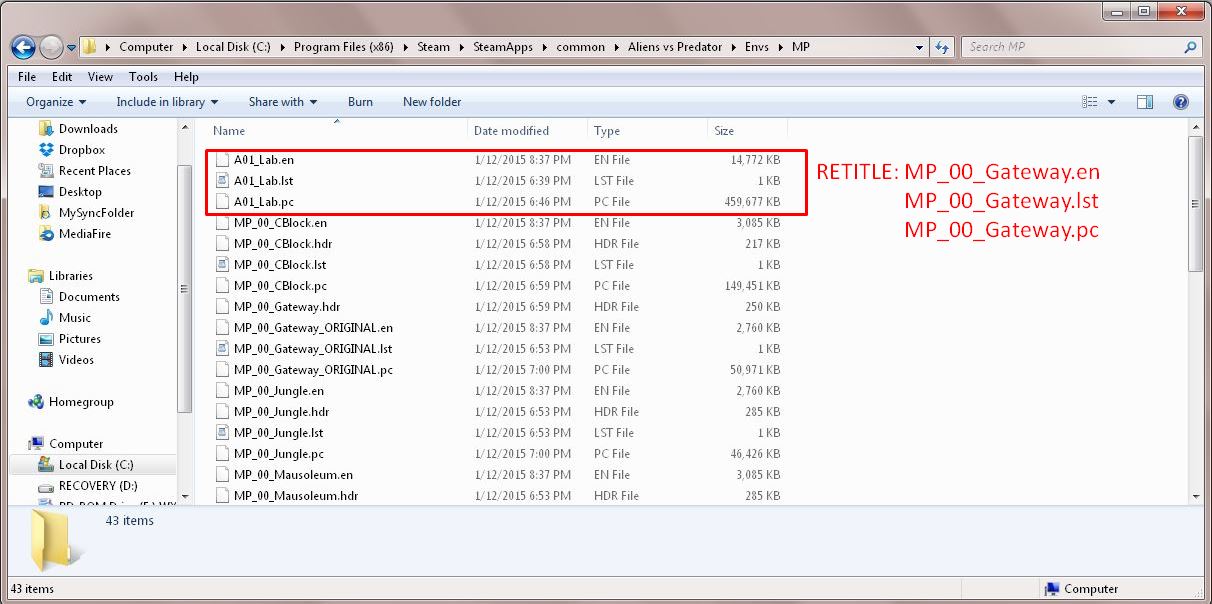This screenshot has width=1212, height=604.
Task: Click Libraries in the navigation pane
Action: 71,276
